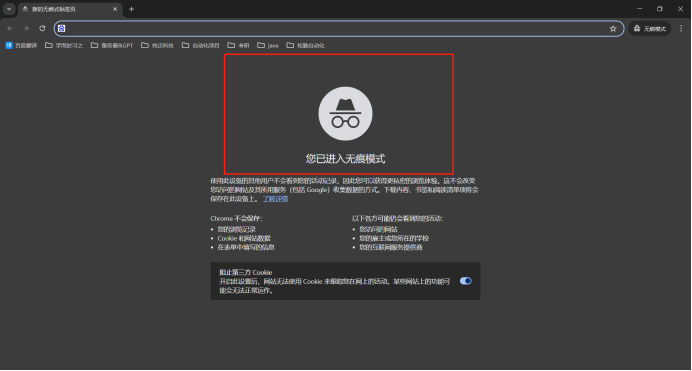Open Chrome three-dot menu
This screenshot has width=692, height=371.
681,28
